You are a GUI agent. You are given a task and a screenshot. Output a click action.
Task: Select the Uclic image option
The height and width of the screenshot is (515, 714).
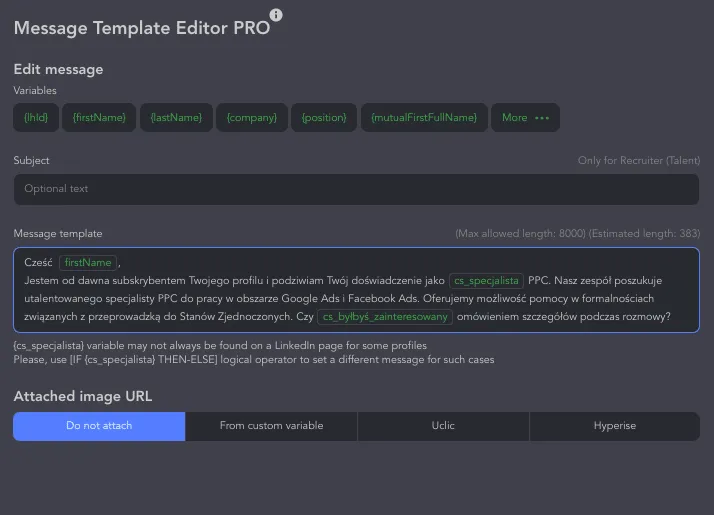443,426
